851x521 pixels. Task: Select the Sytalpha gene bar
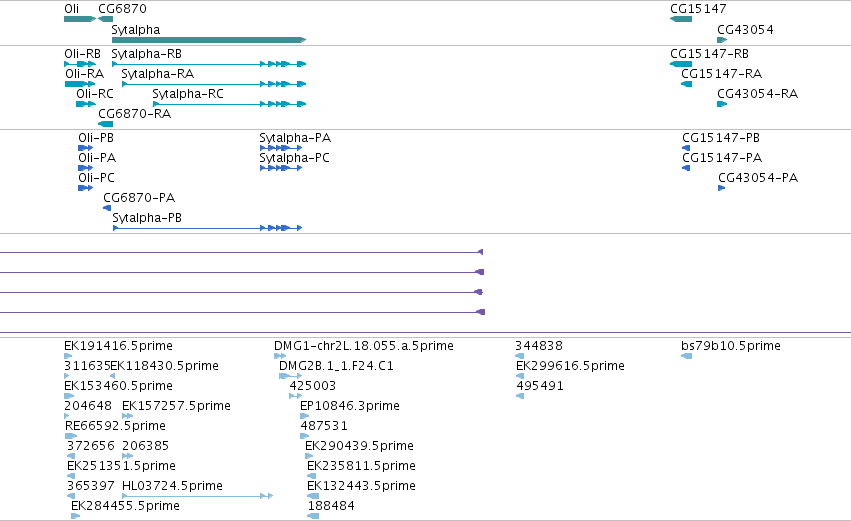pos(209,40)
